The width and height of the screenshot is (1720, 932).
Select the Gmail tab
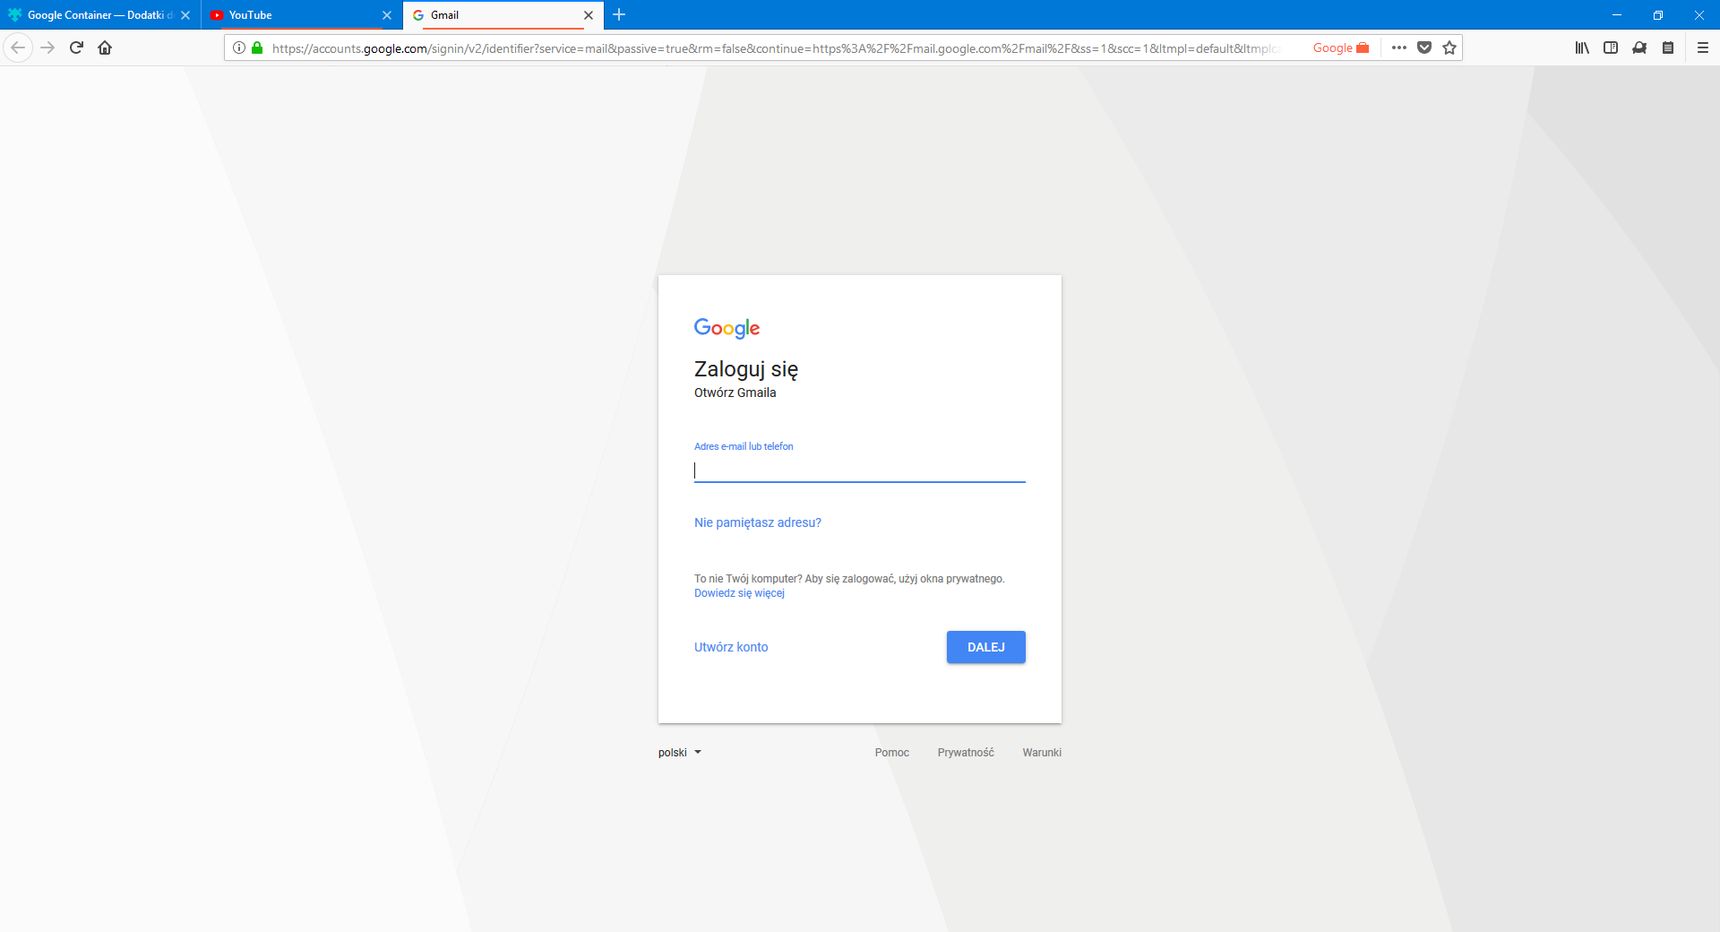pyautogui.click(x=503, y=15)
